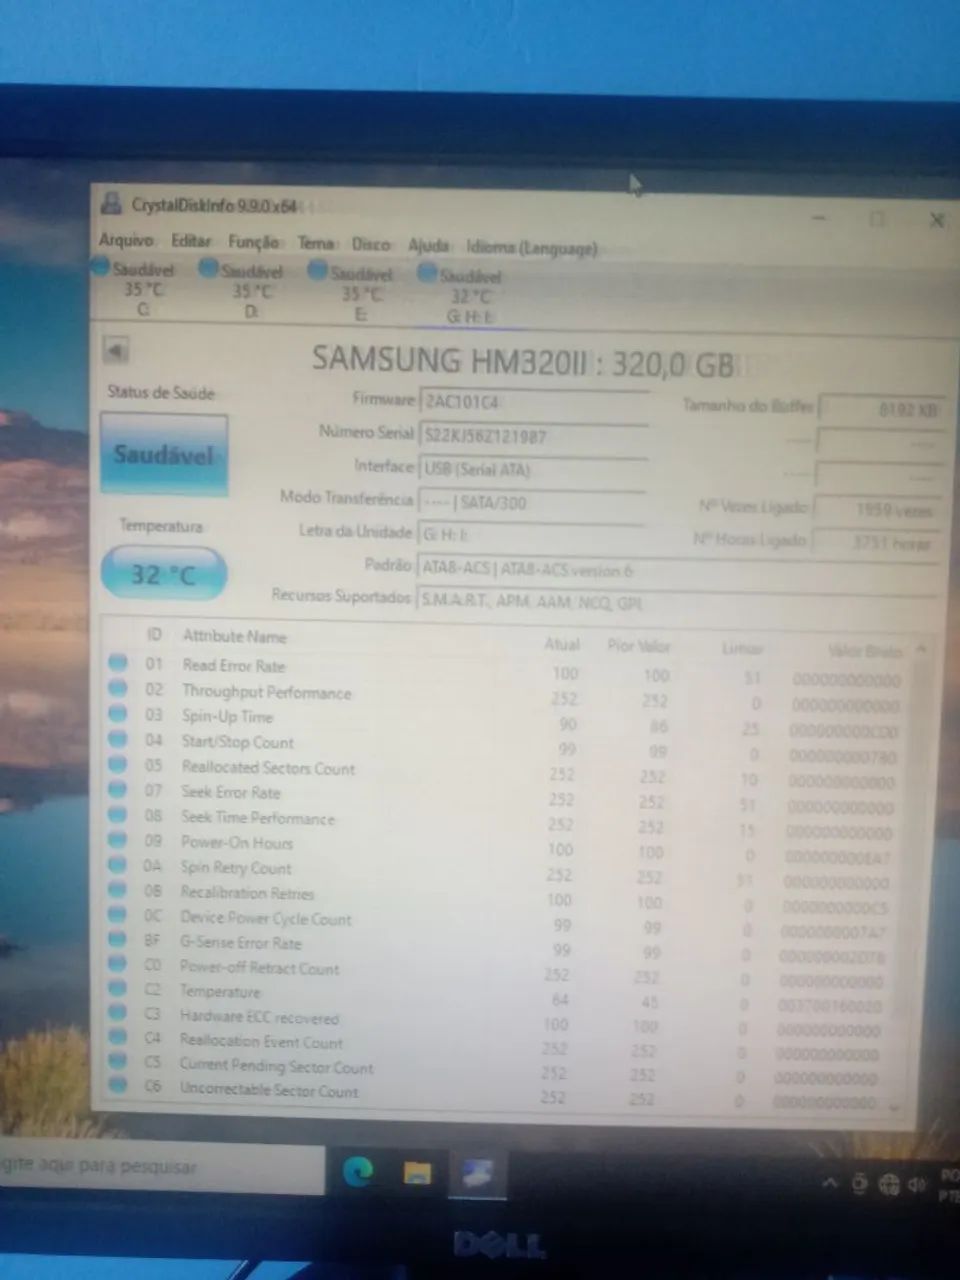The image size is (960, 1280).
Task: Select the Uncorrectable Sector Count attribute name
Action: pyautogui.click(x=269, y=1090)
